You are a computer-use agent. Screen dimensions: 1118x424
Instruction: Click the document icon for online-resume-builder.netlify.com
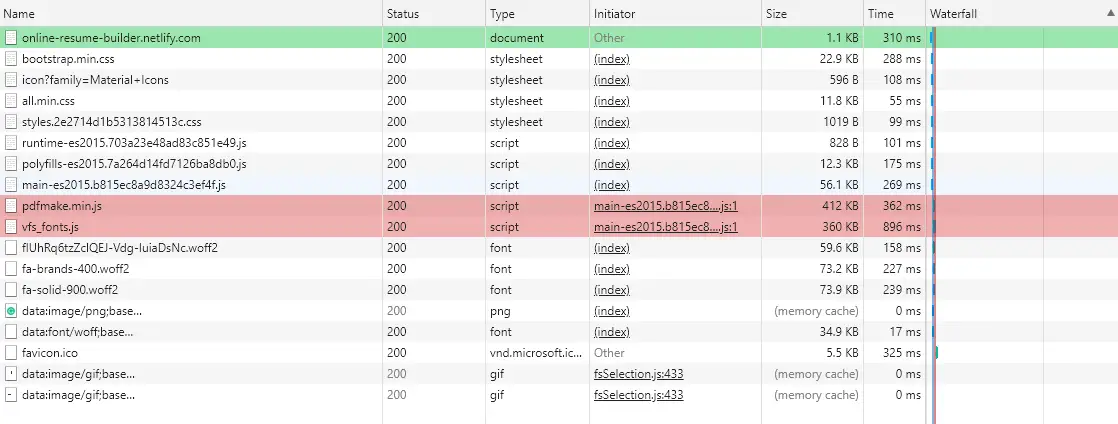click(x=11, y=38)
